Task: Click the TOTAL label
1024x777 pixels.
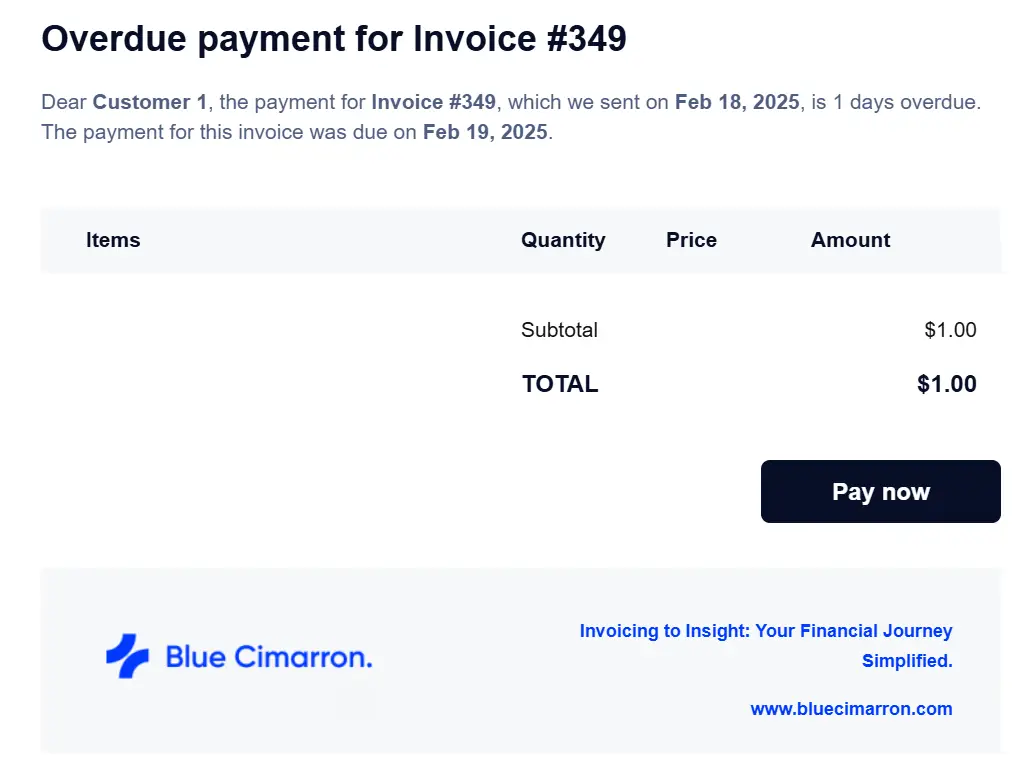Action: (x=560, y=384)
